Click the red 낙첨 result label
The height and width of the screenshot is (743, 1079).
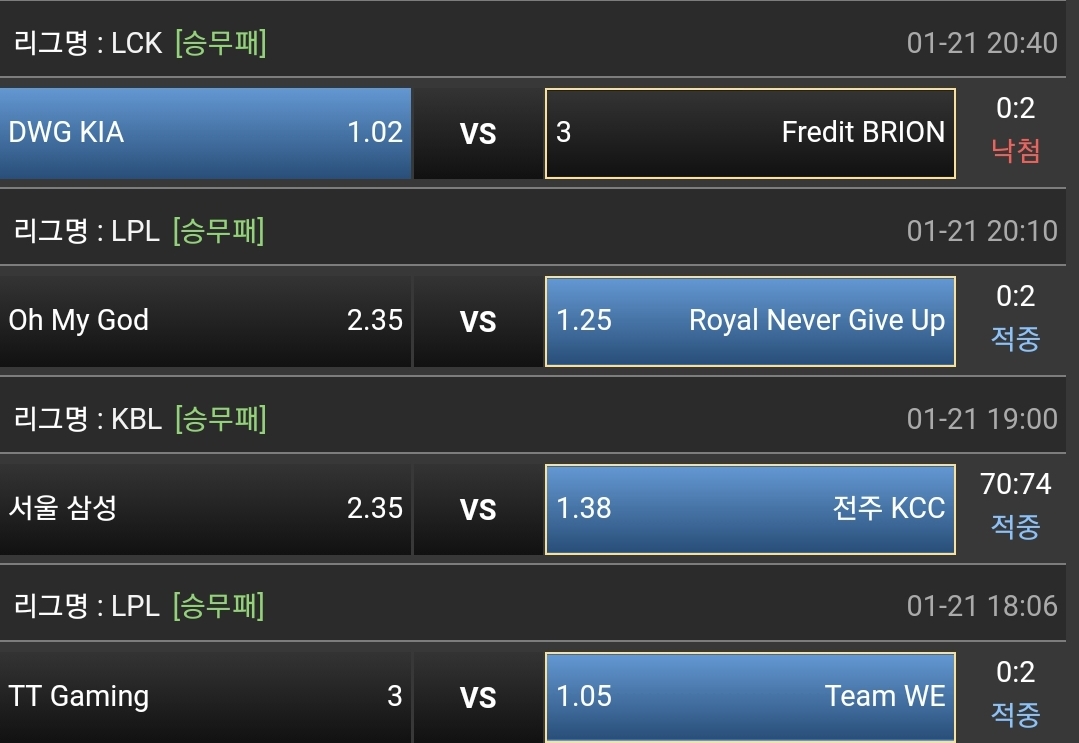(1016, 151)
